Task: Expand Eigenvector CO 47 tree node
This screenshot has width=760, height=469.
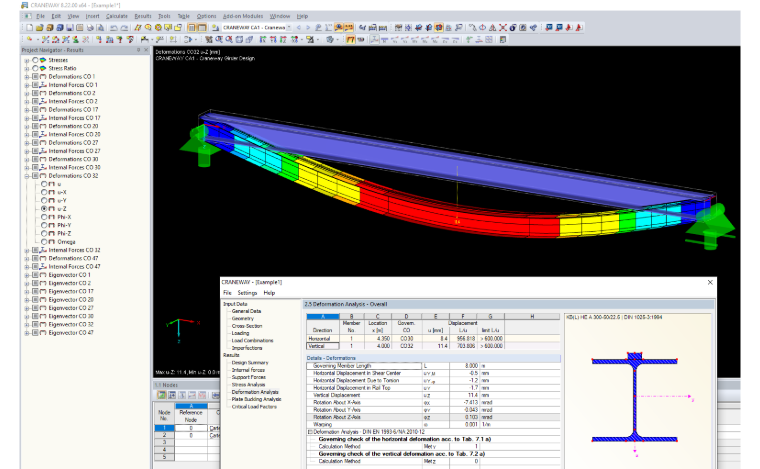Action: (x=27, y=333)
